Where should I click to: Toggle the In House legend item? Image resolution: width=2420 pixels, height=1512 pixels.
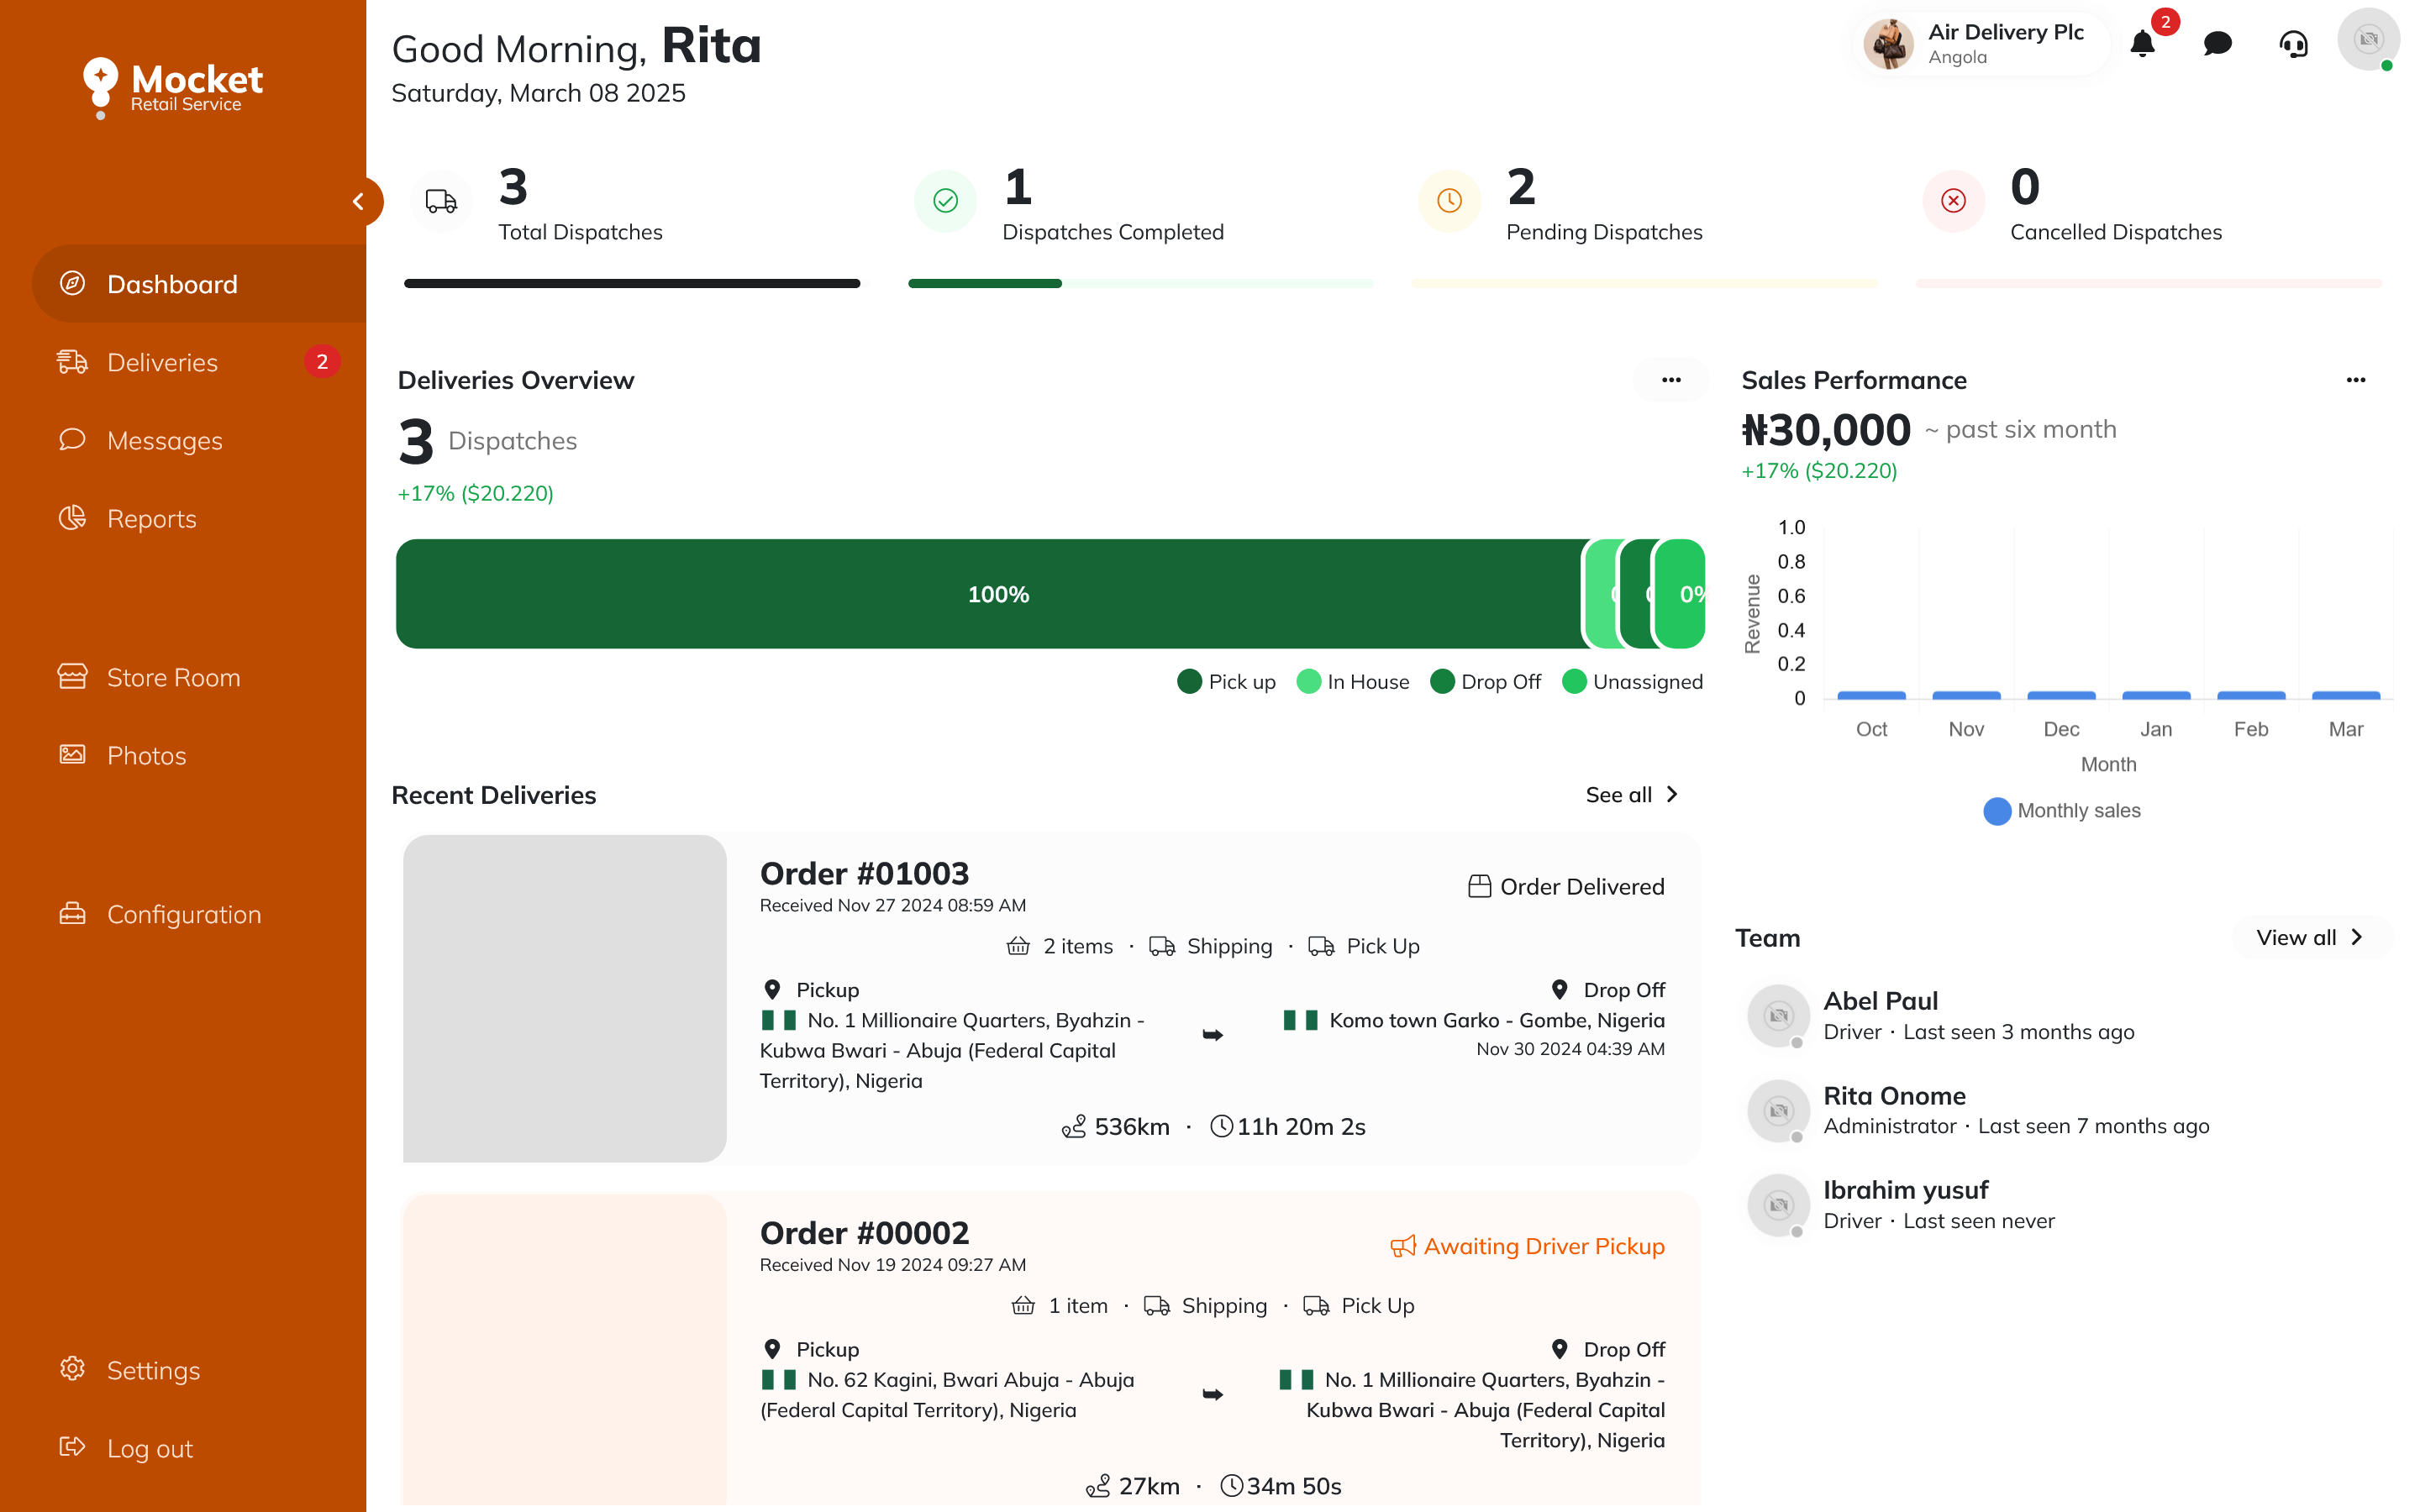tap(1353, 682)
